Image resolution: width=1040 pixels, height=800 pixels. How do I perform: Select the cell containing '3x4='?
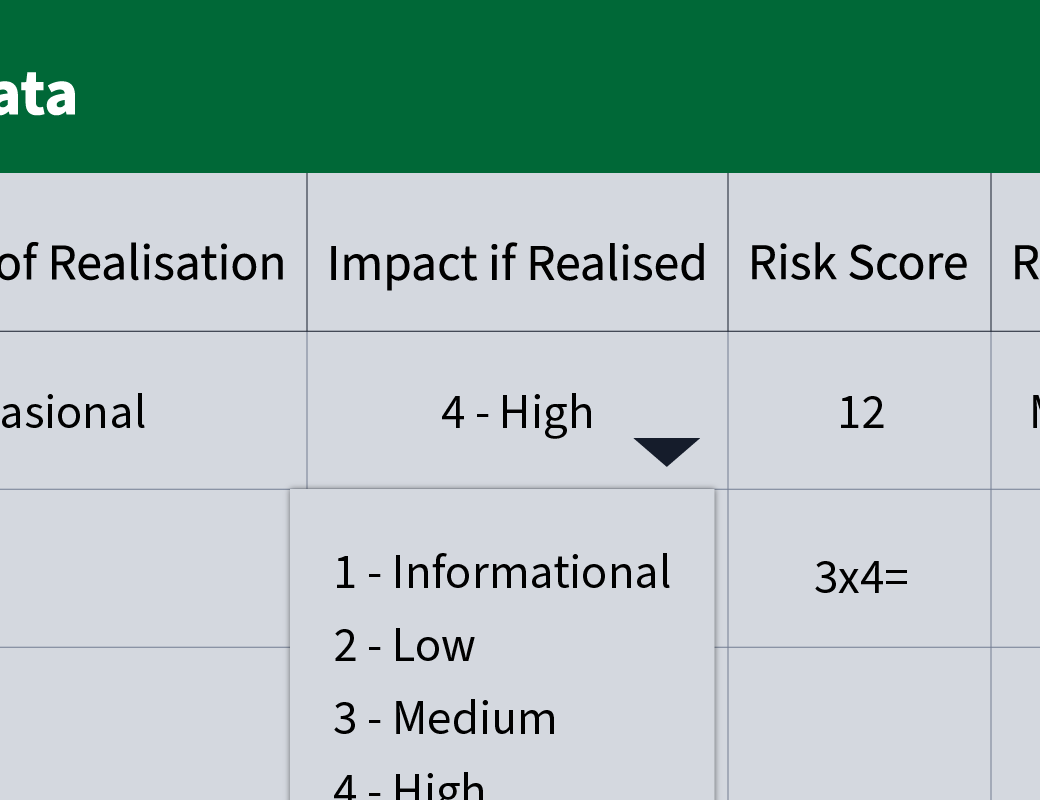[x=860, y=577]
